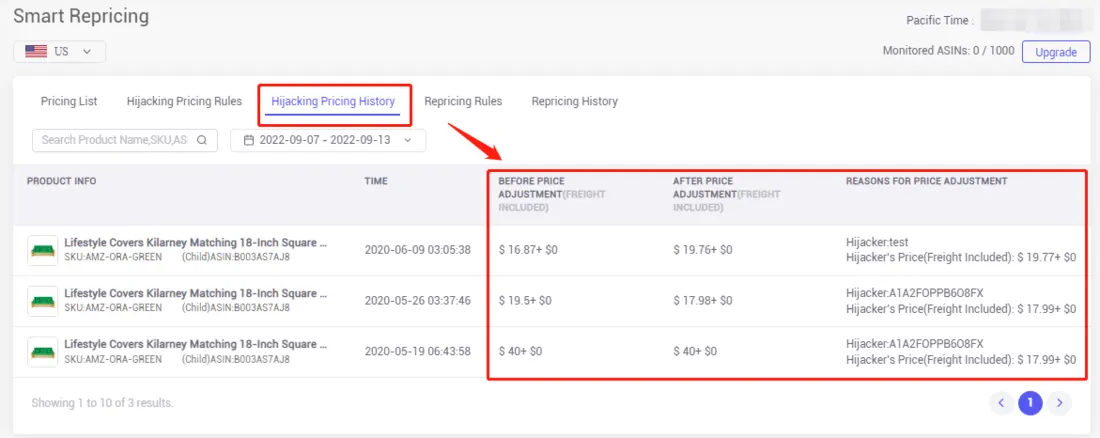Open product title in 2020-05-19 06:43:58 row

[x=196, y=345]
